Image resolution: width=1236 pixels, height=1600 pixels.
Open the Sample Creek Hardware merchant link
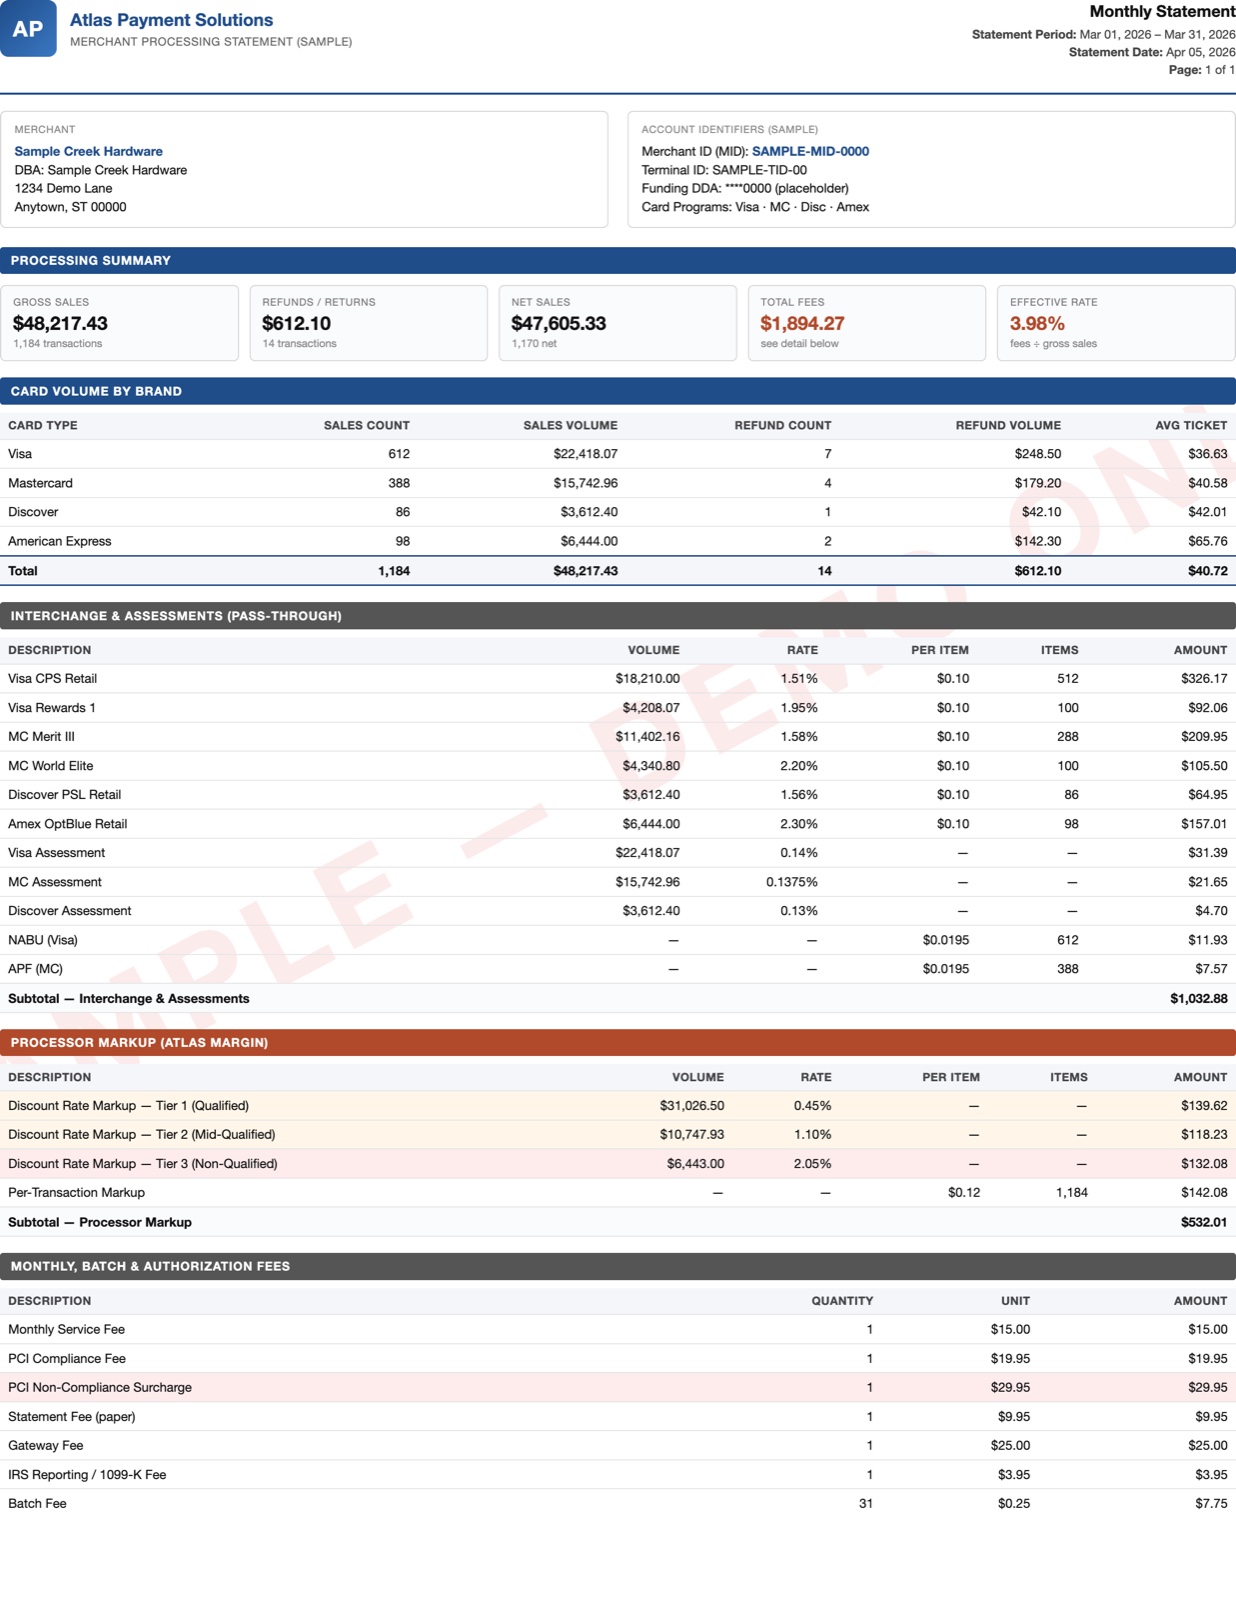pos(88,151)
